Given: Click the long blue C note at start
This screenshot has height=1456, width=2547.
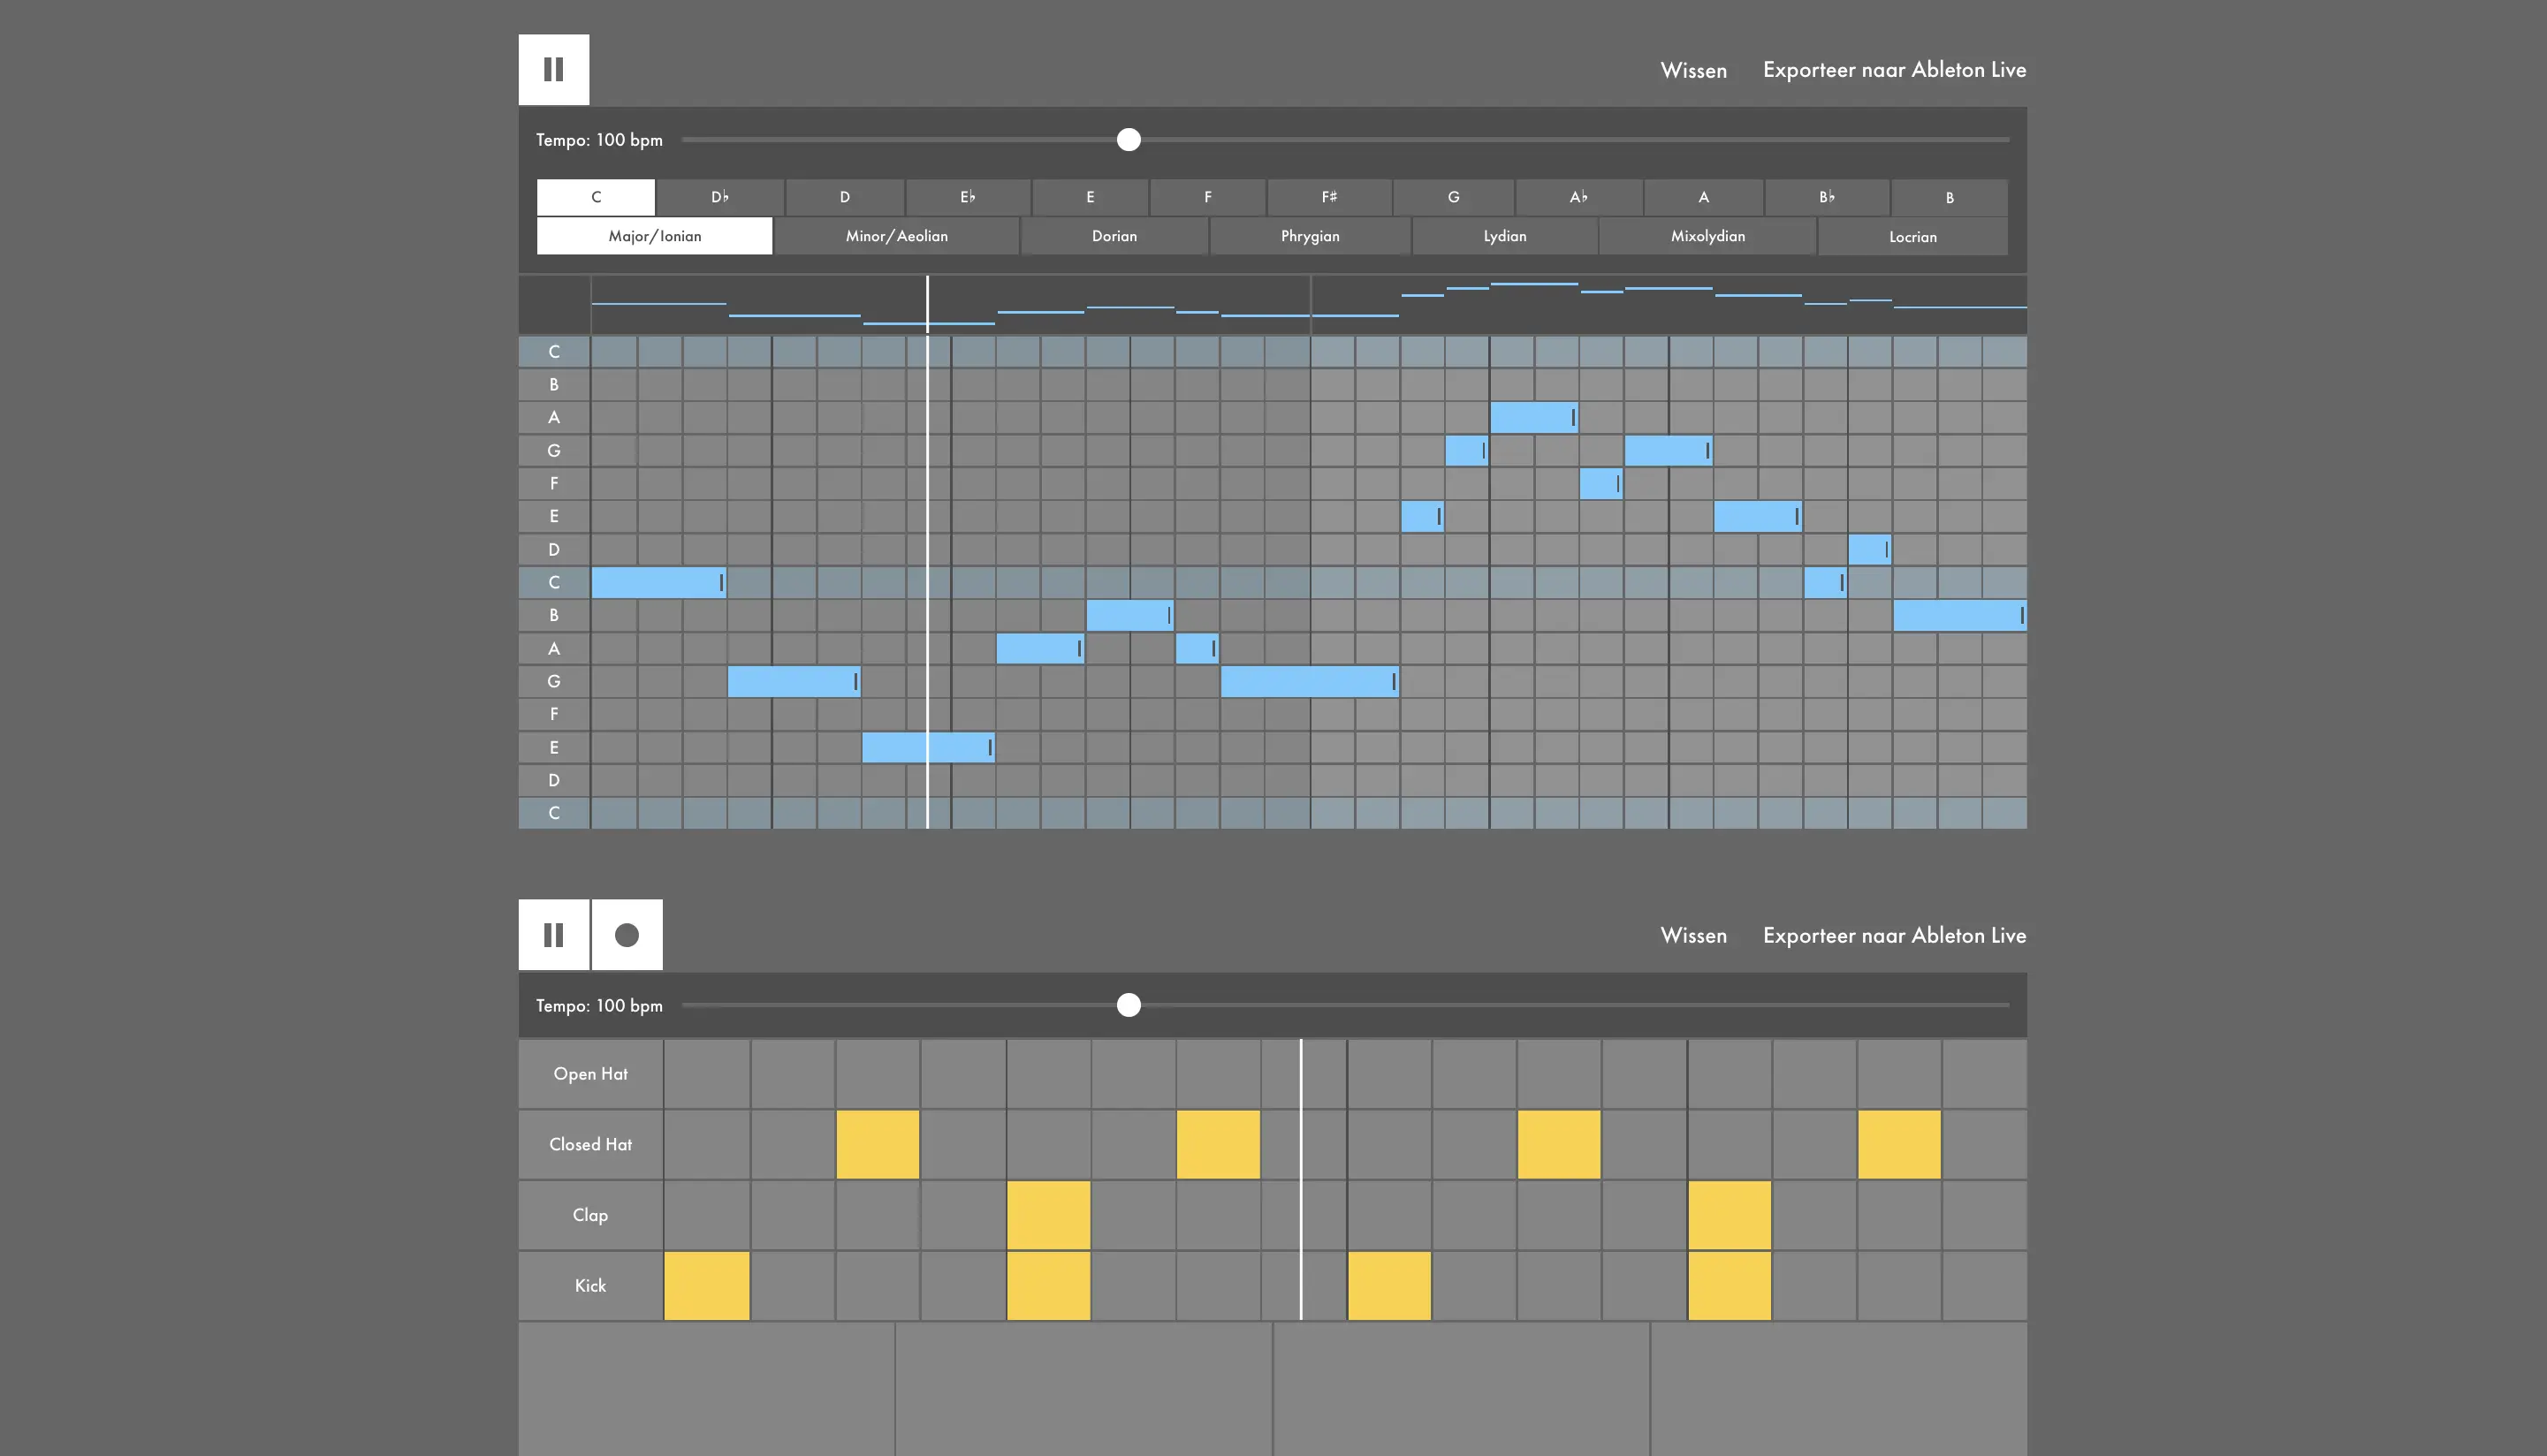Looking at the screenshot, I should click(655, 582).
